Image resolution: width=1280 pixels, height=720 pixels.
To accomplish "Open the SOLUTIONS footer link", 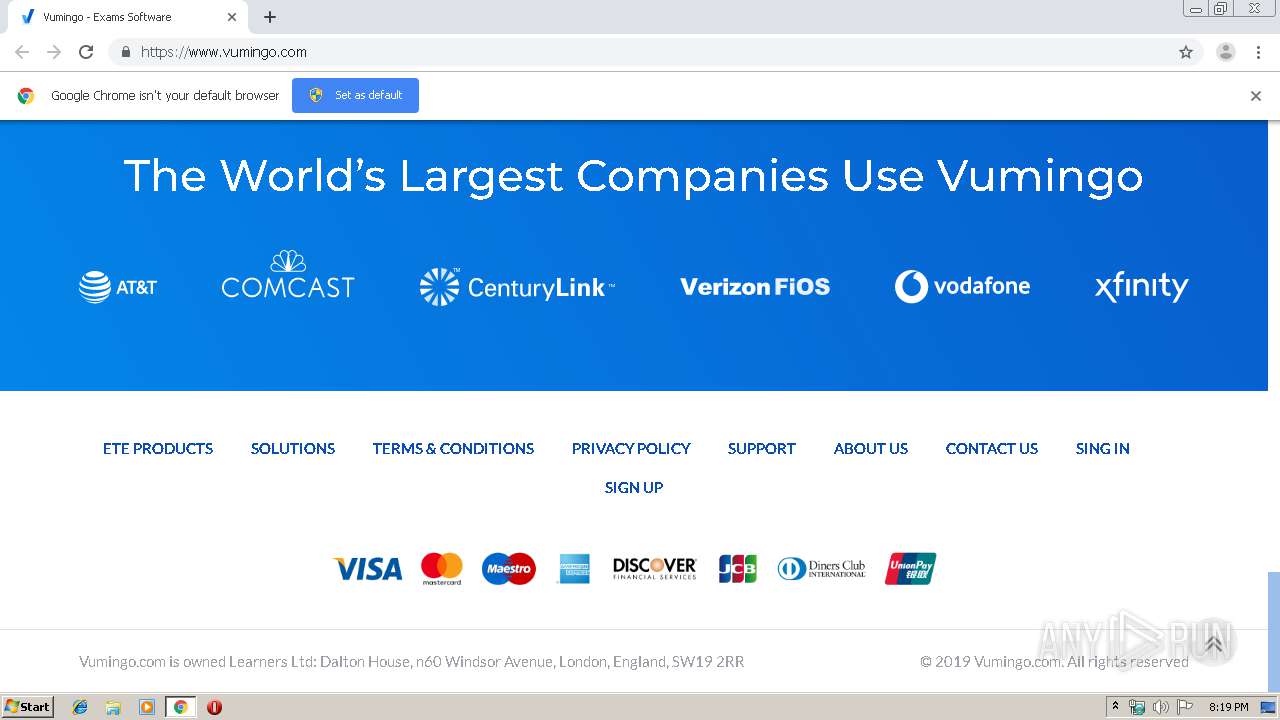I will point(293,449).
